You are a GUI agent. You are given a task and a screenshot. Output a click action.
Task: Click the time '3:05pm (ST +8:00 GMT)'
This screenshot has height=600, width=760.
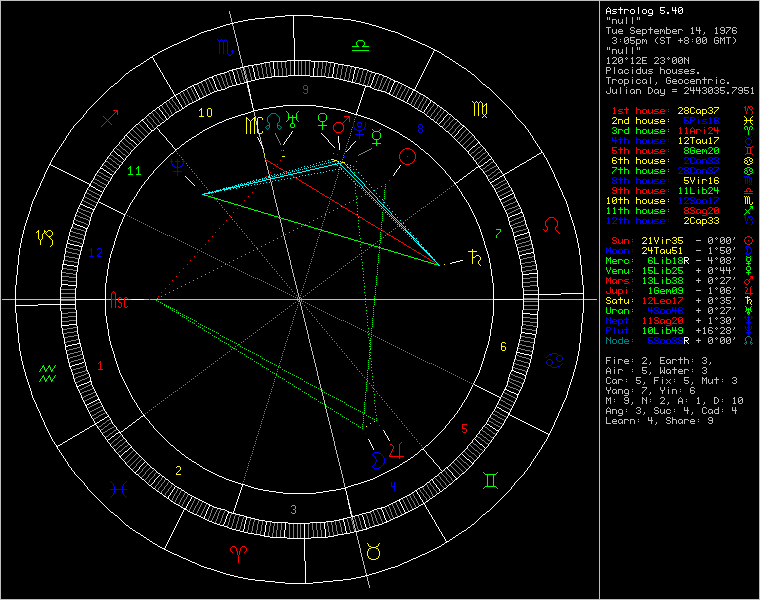click(x=674, y=41)
